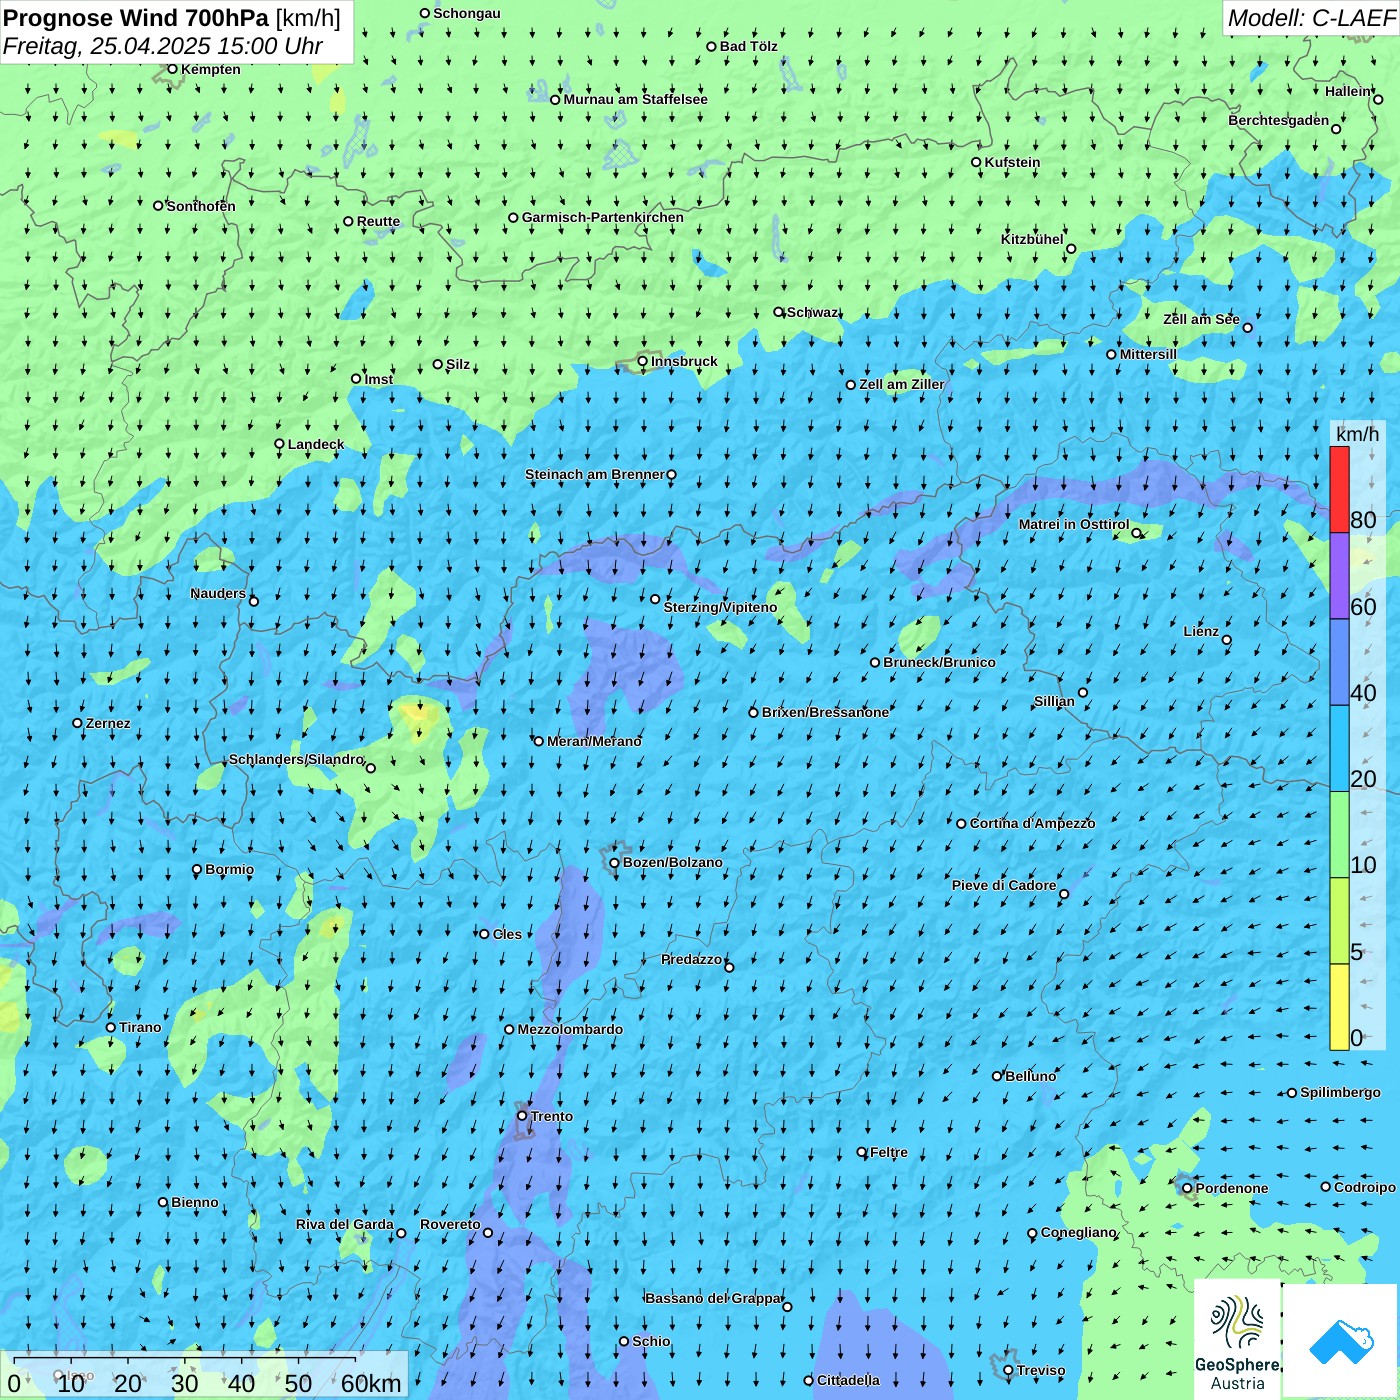
Task: Click the 'Bormio' label
Action: [229, 869]
